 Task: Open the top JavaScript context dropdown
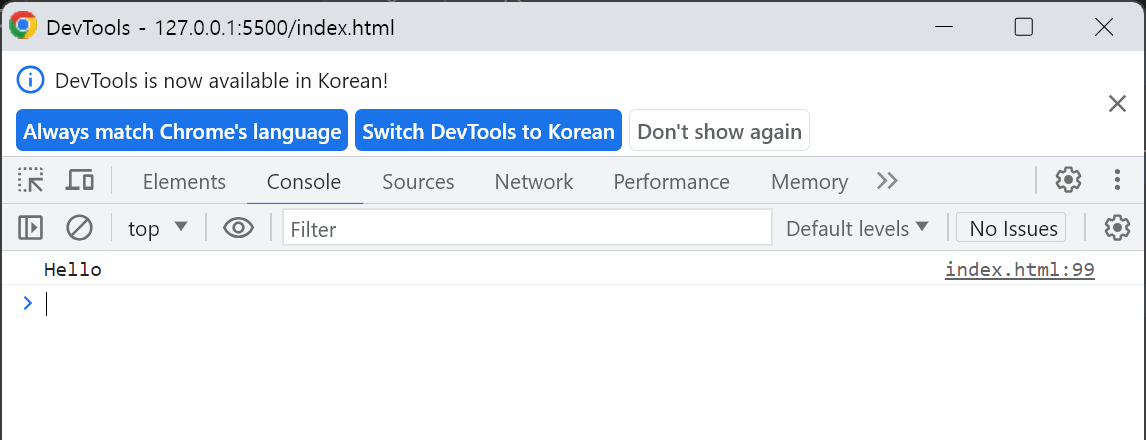(x=157, y=229)
